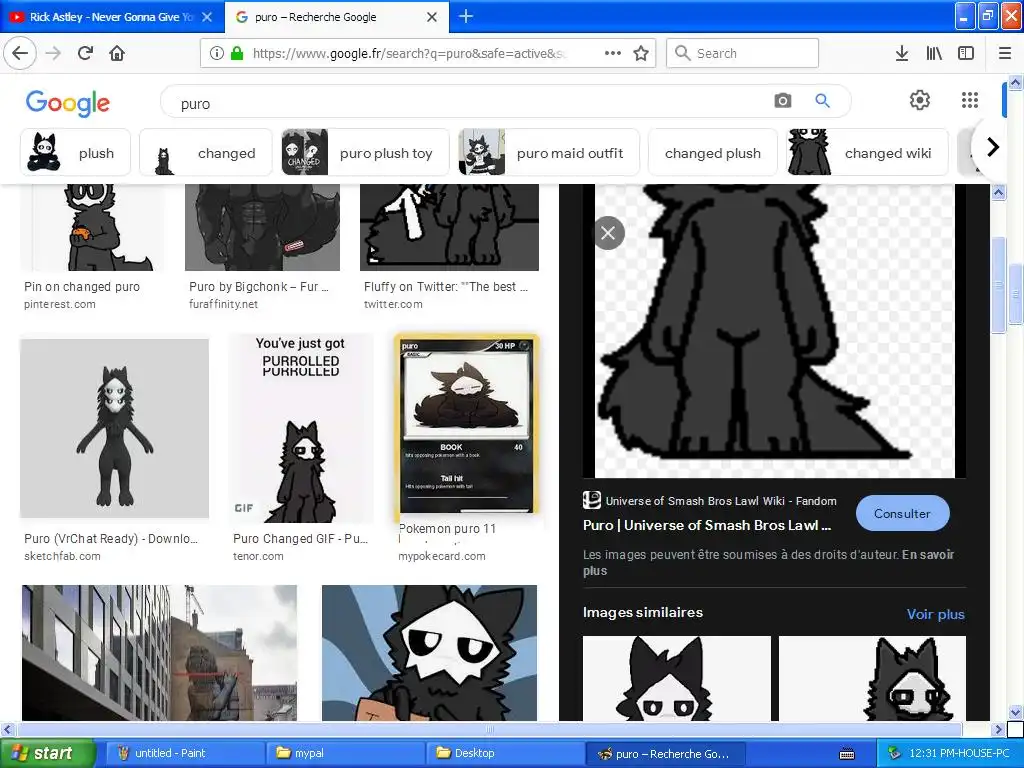Open 'Voir plus' similar images link

pyautogui.click(x=935, y=614)
